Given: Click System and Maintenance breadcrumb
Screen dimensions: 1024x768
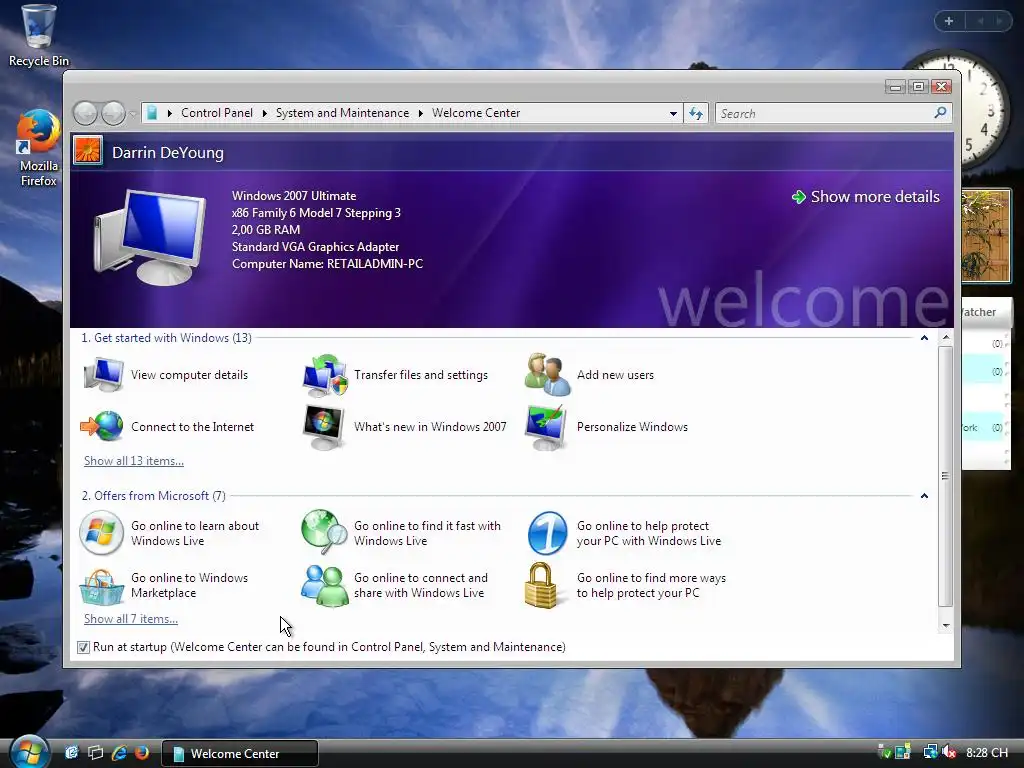Looking at the screenshot, I should pyautogui.click(x=342, y=113).
